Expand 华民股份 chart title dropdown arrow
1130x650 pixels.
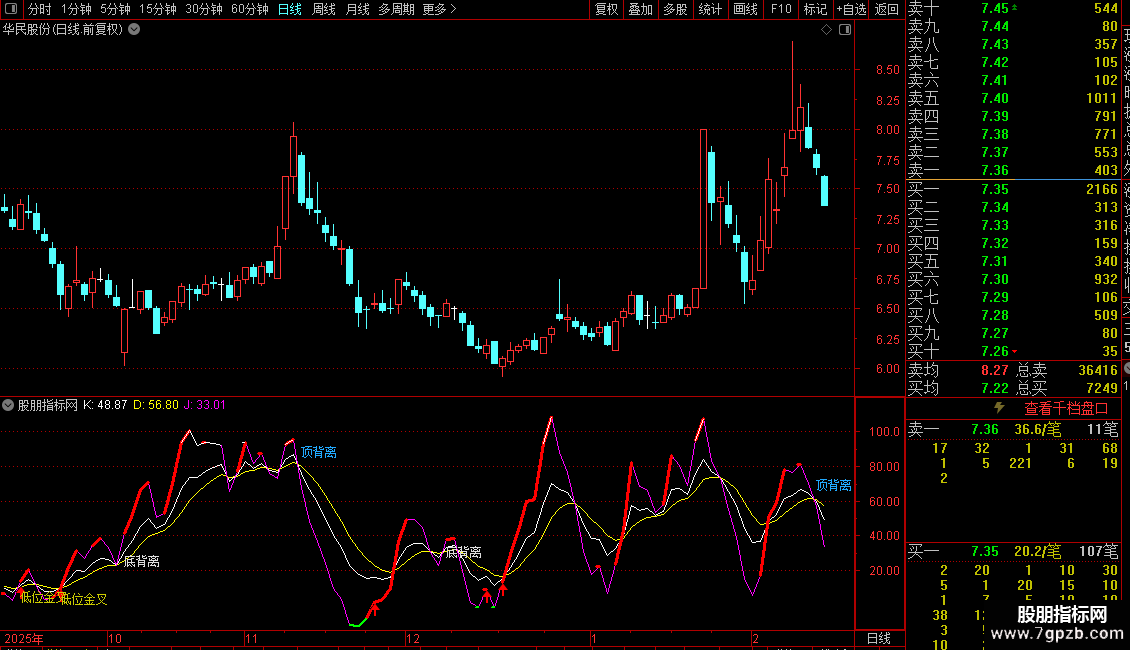pyautogui.click(x=134, y=30)
